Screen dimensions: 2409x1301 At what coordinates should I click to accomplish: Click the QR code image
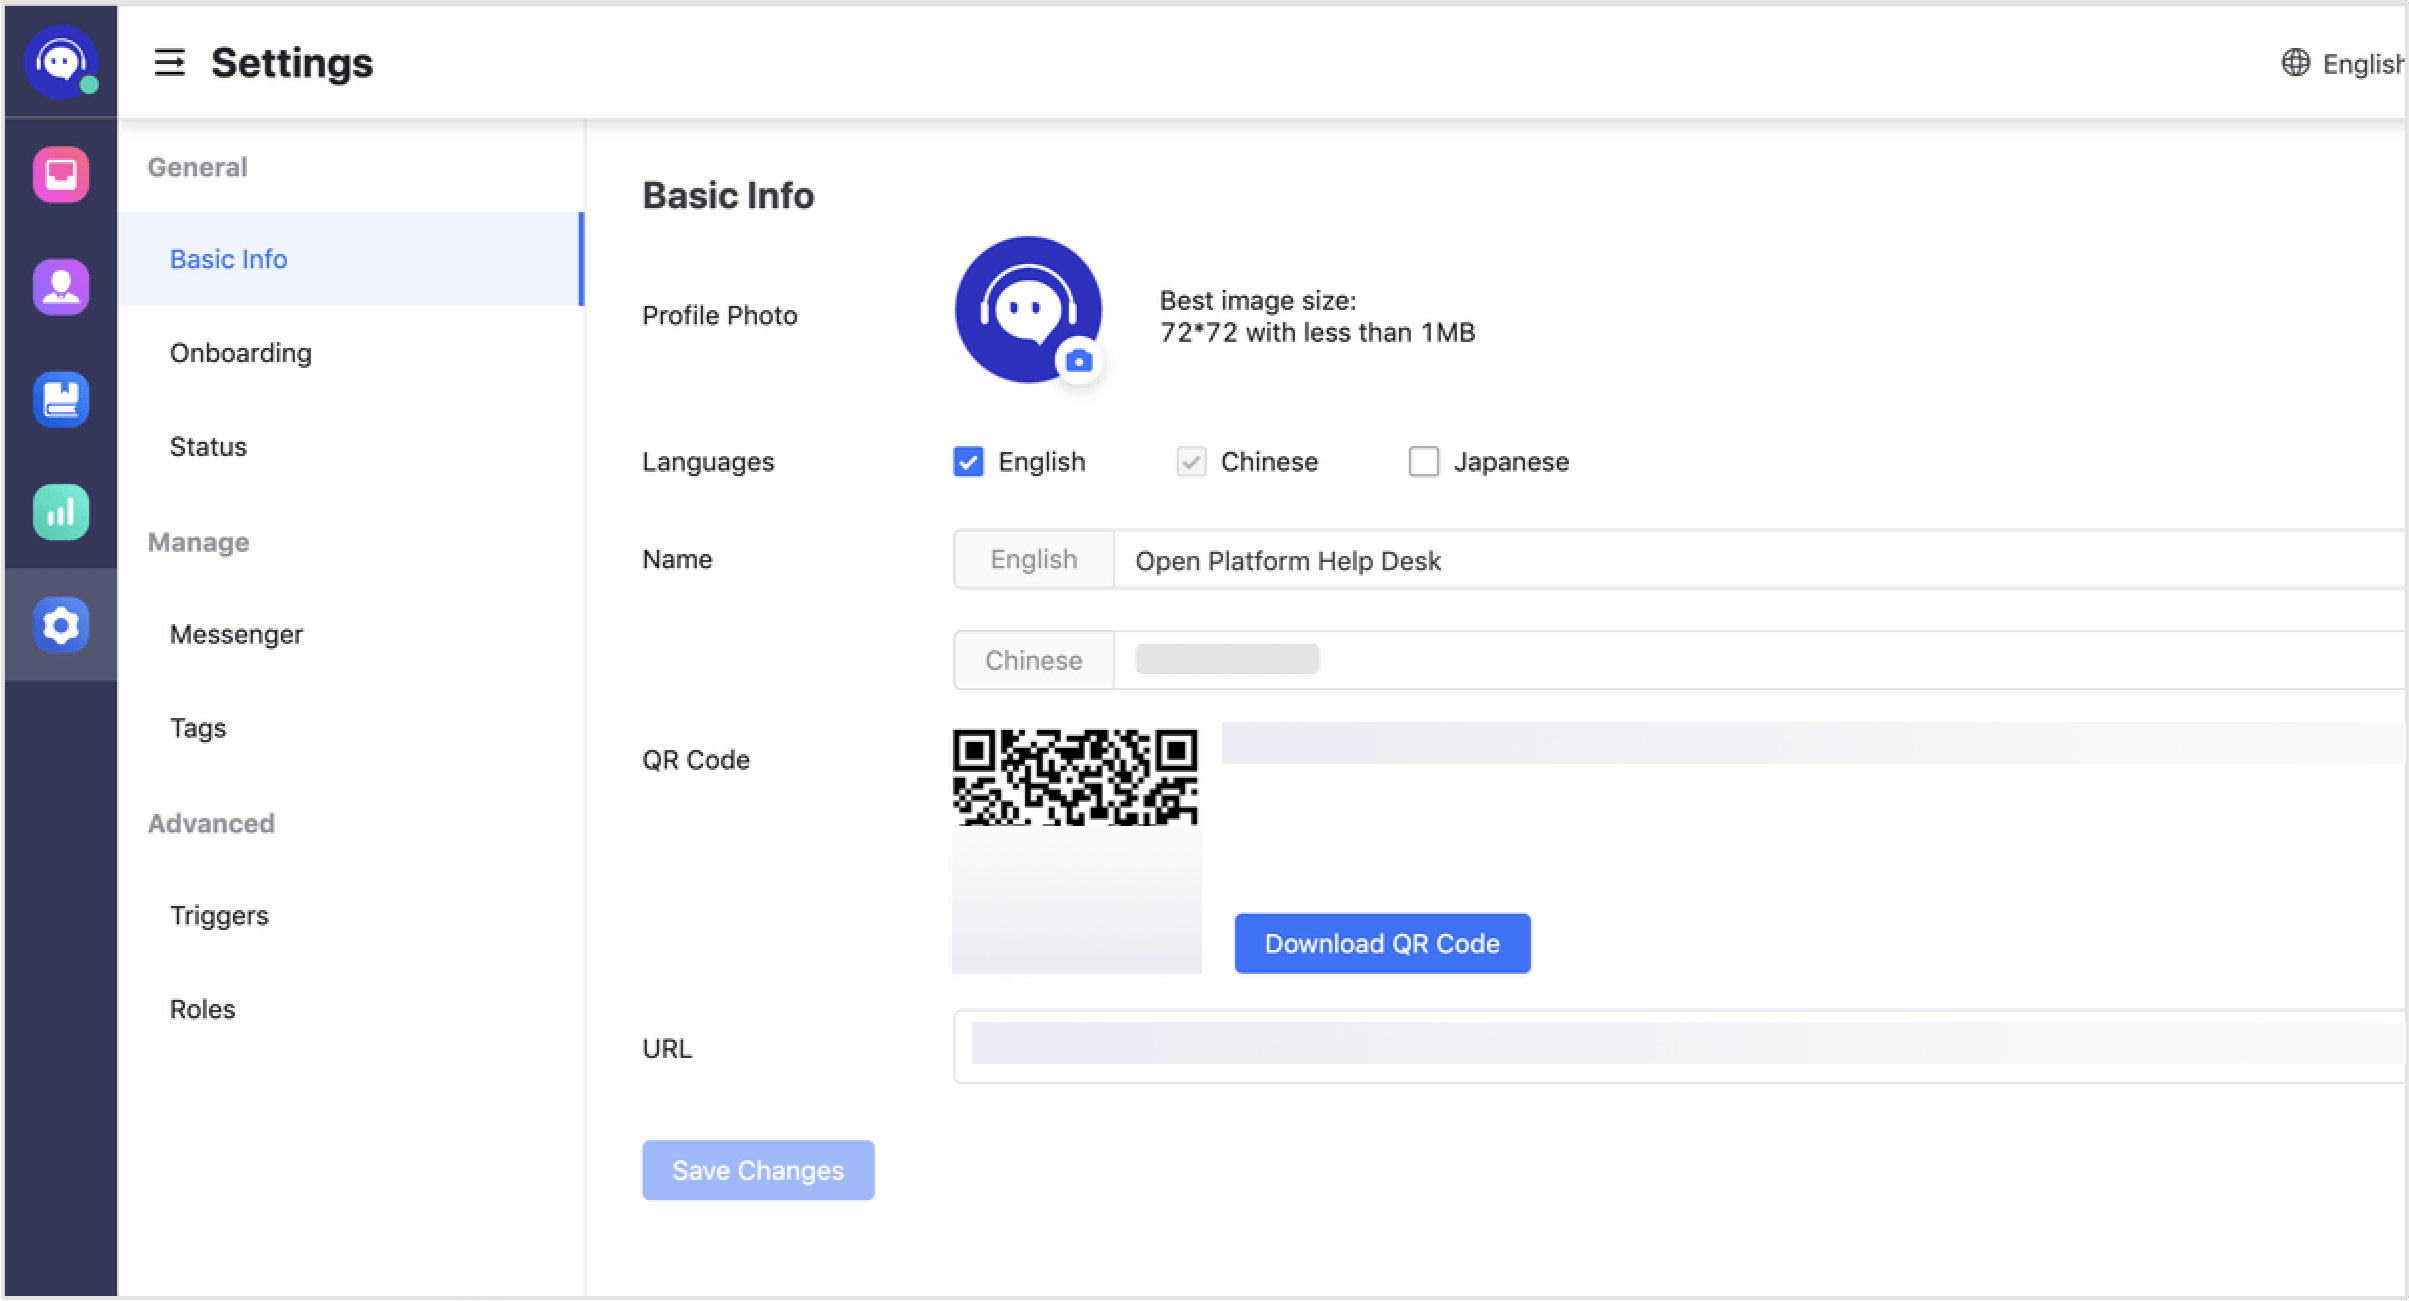tap(1076, 850)
